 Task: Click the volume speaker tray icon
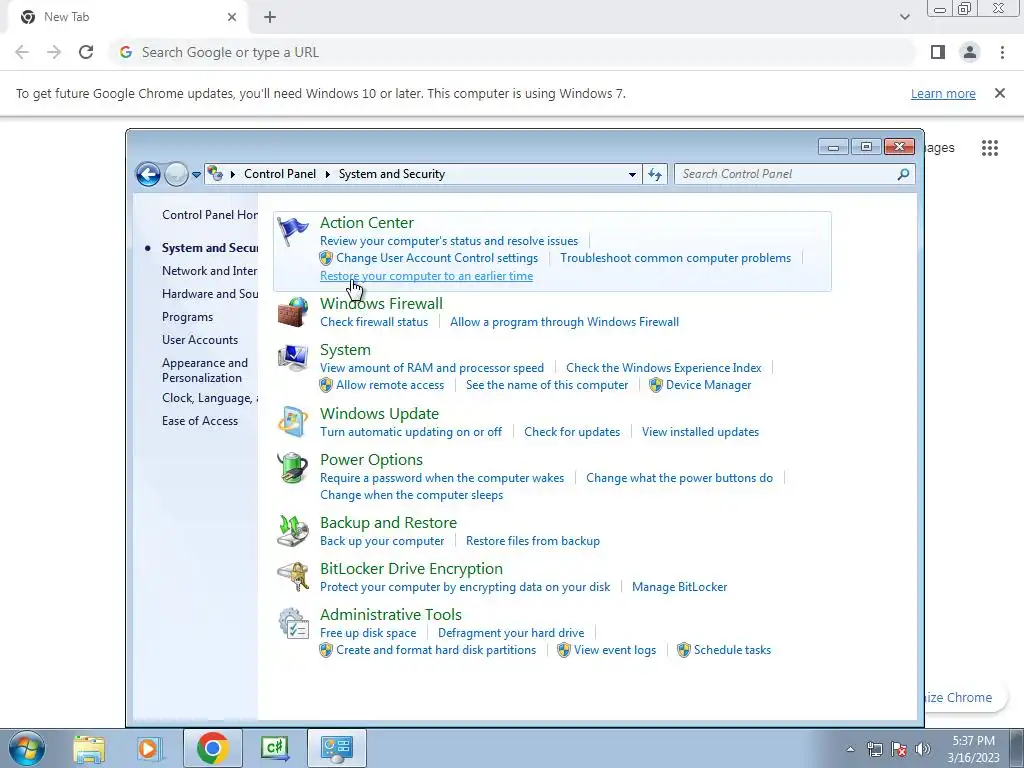923,749
